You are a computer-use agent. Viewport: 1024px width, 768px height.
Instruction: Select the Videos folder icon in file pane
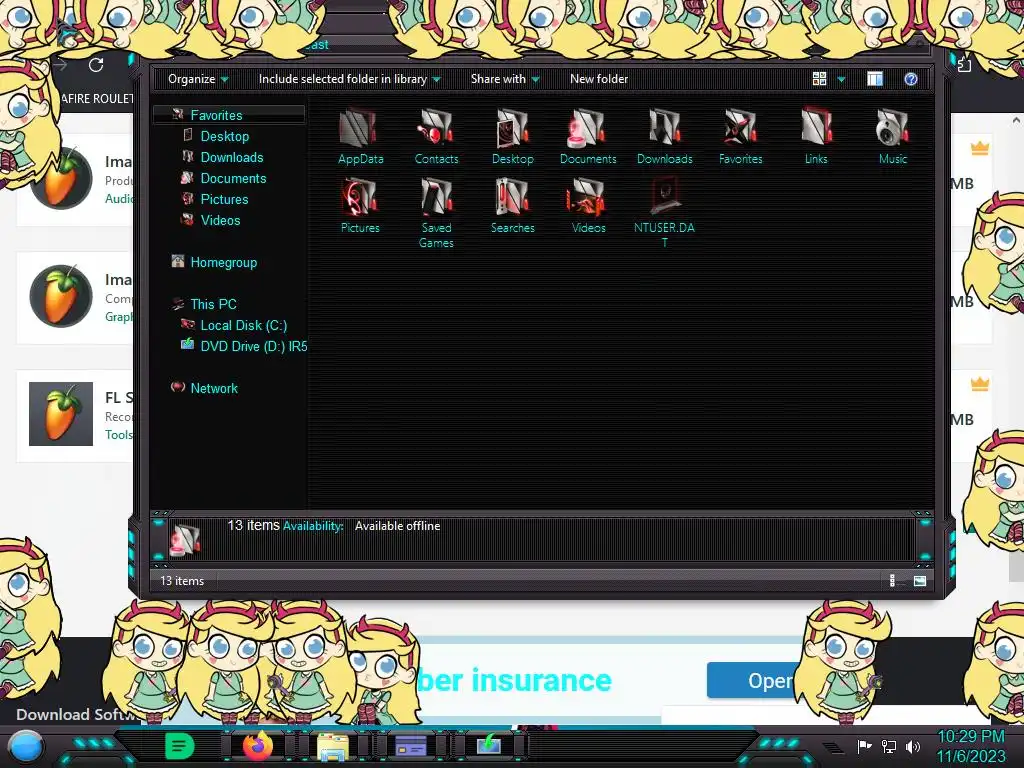[x=588, y=206]
